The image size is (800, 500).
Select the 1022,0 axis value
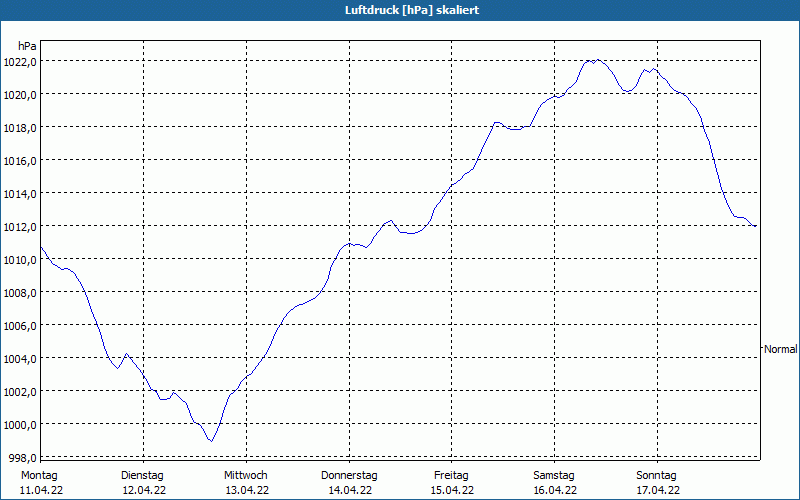click(x=20, y=62)
